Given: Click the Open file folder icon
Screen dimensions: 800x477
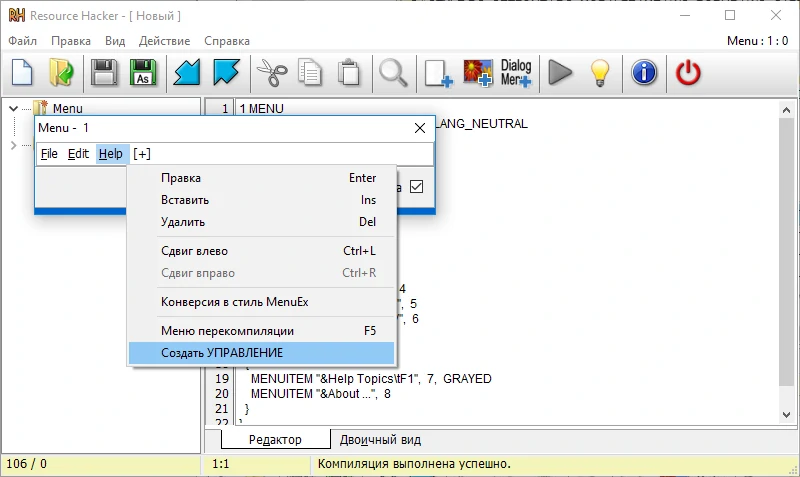Looking at the screenshot, I should tap(62, 73).
